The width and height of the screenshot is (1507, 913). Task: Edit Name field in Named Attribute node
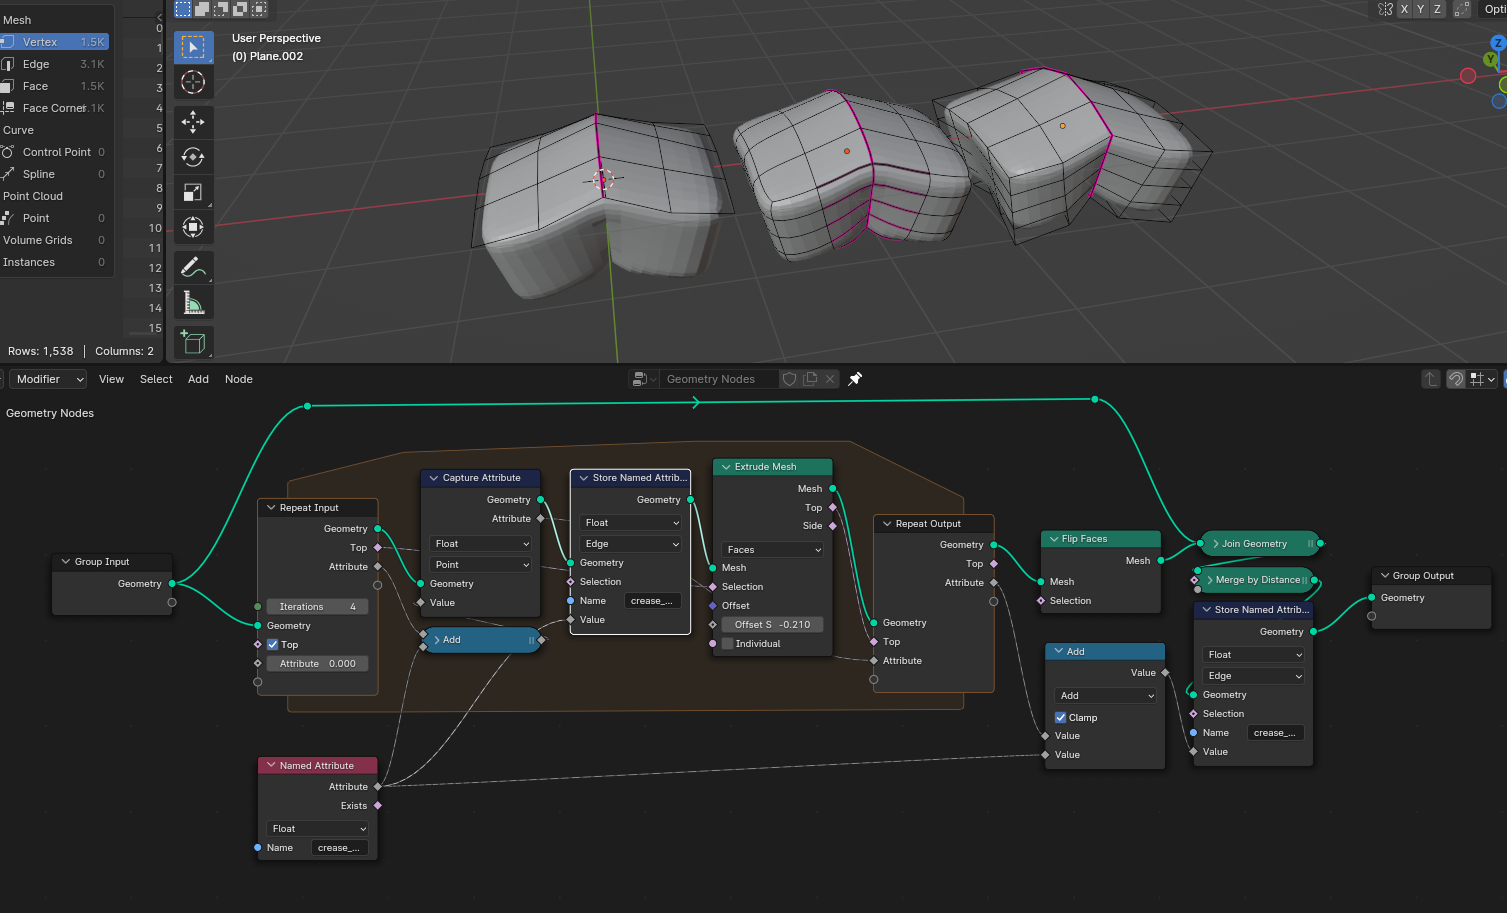click(340, 848)
